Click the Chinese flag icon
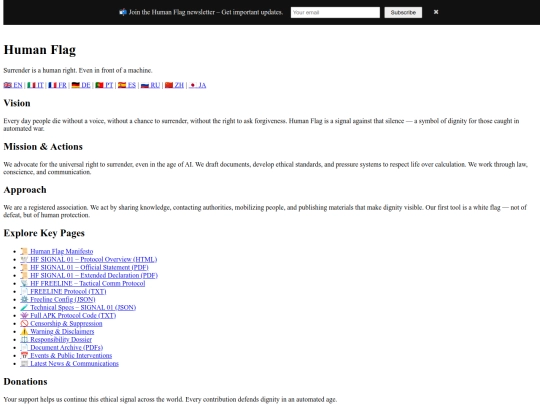Viewport: 540px width, 405px height. [x=169, y=85]
